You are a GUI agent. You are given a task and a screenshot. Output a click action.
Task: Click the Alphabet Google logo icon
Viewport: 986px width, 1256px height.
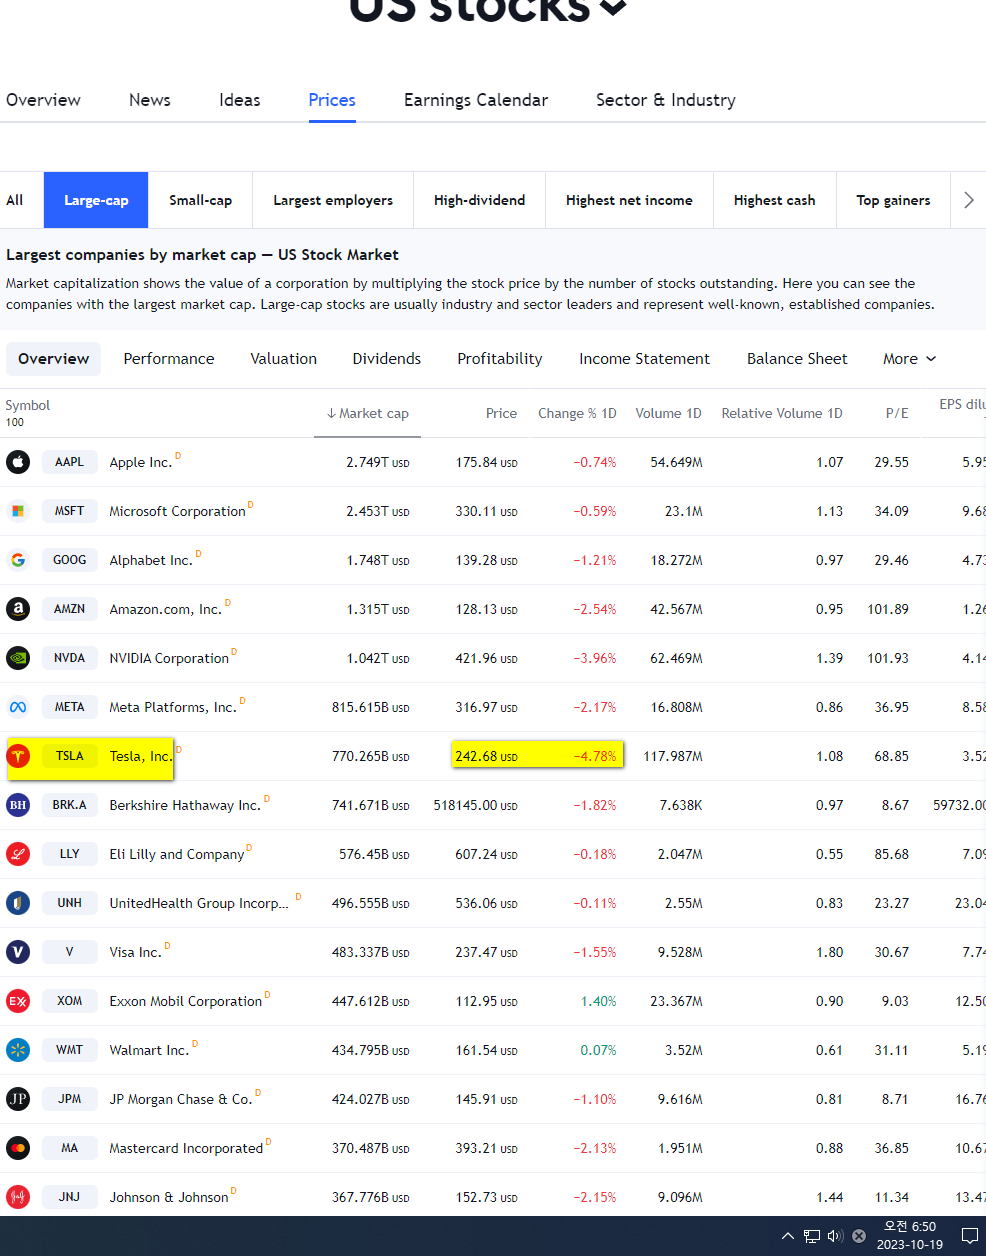click(18, 560)
